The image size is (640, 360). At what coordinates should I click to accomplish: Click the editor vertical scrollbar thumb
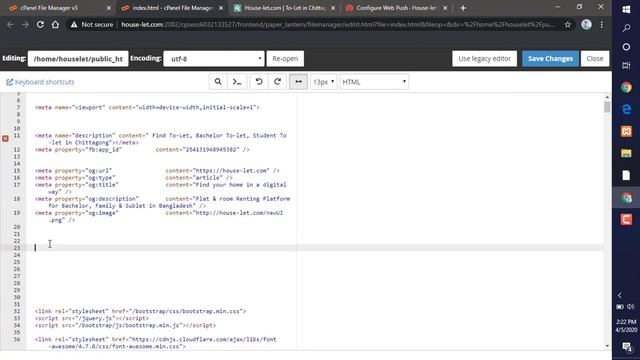607,107
